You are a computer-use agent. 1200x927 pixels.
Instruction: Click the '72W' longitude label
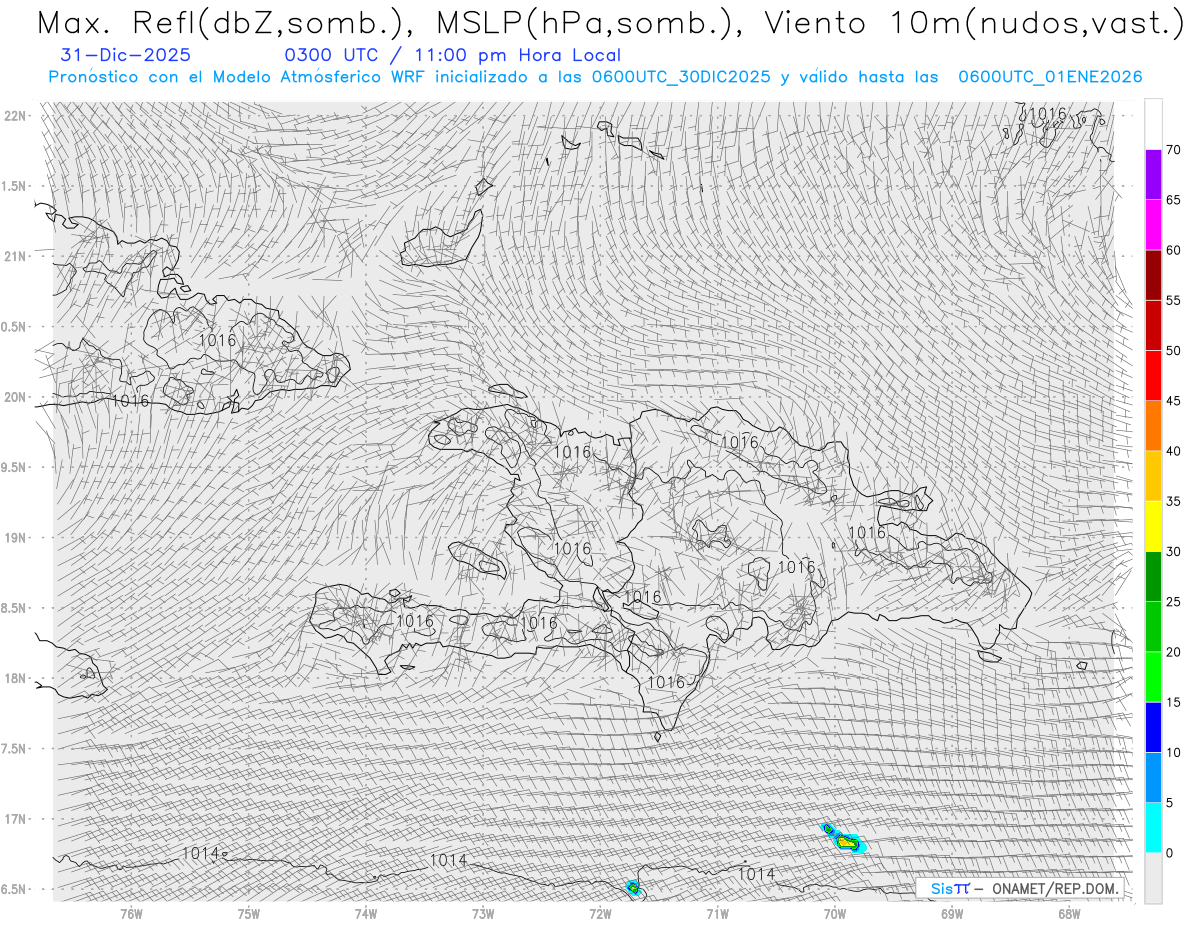pos(600,913)
